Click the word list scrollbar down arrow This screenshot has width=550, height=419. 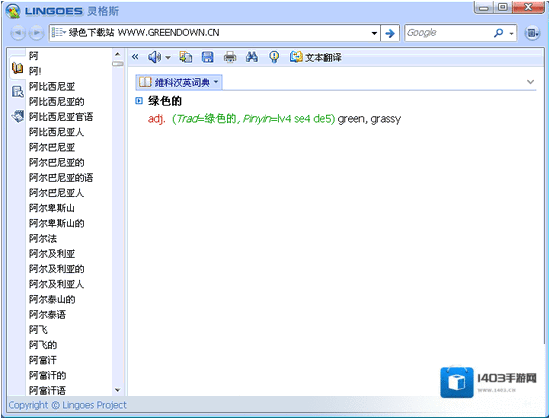click(x=118, y=390)
